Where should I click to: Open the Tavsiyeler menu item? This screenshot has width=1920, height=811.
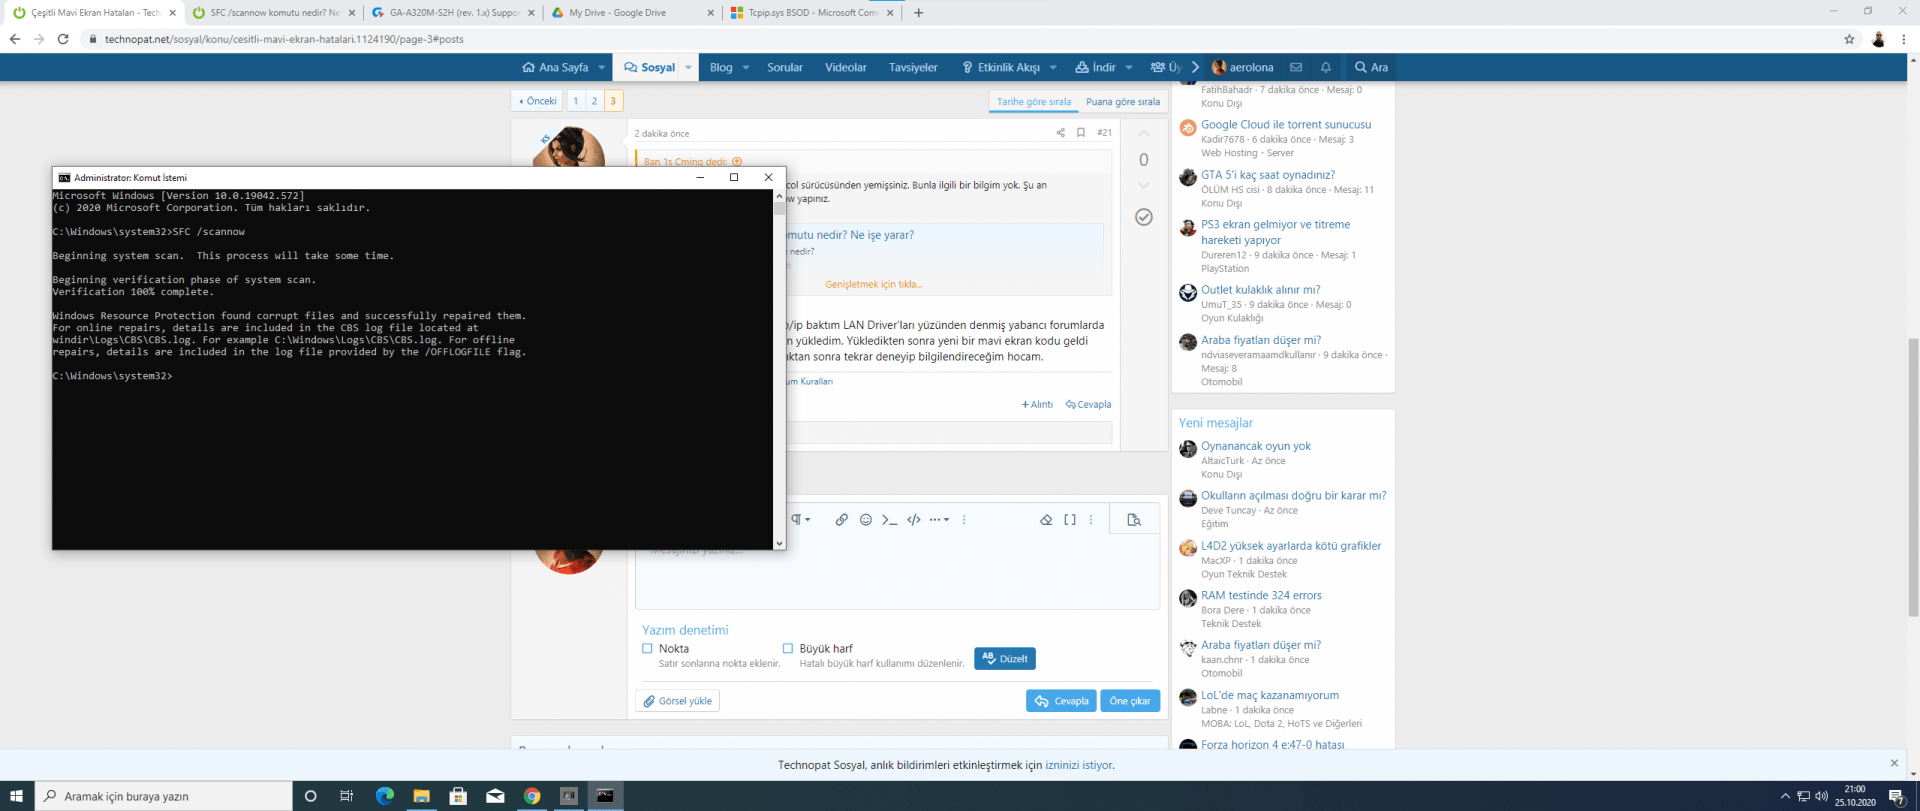[x=913, y=67]
